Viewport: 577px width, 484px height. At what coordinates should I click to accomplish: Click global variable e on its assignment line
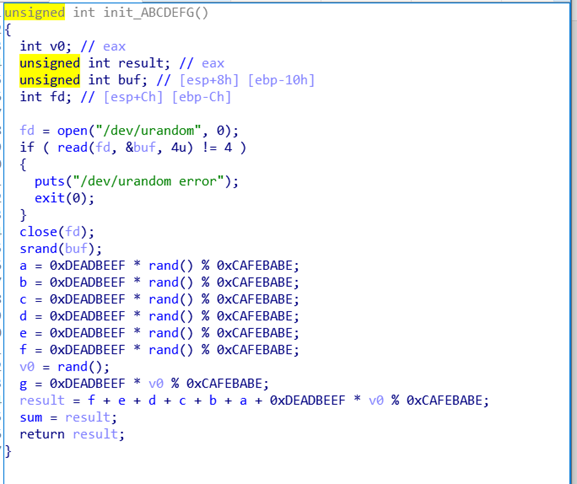click(x=23, y=333)
